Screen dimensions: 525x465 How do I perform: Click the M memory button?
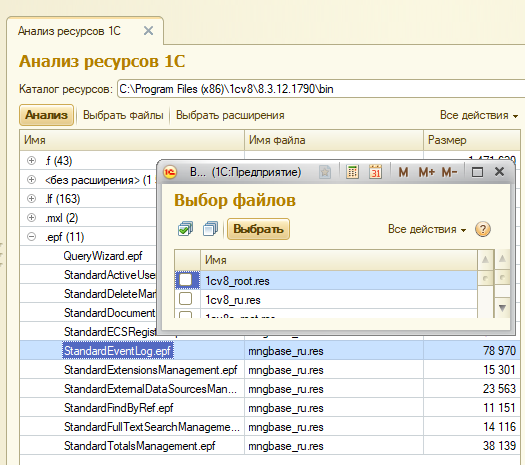(x=403, y=172)
